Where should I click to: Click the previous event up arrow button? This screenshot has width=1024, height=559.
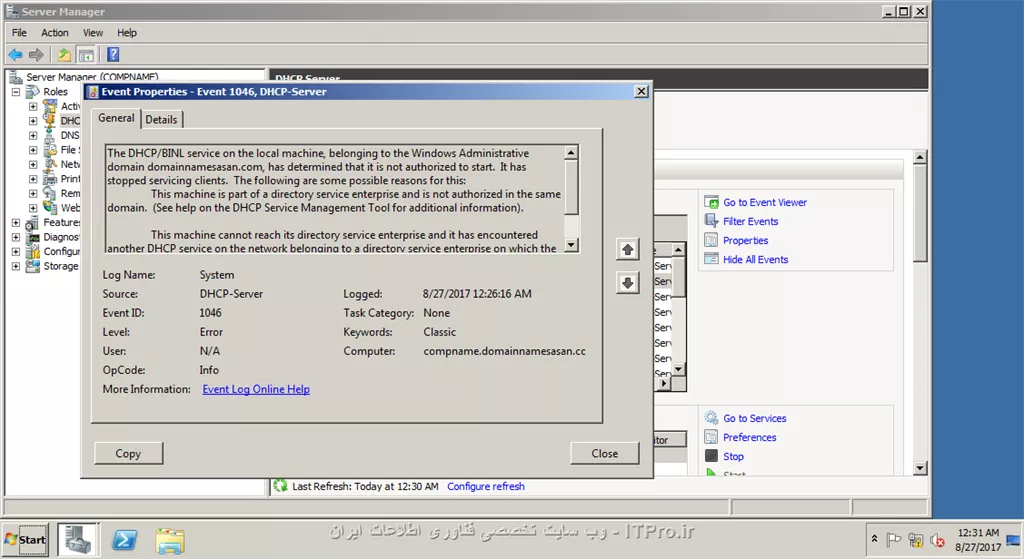[628, 249]
